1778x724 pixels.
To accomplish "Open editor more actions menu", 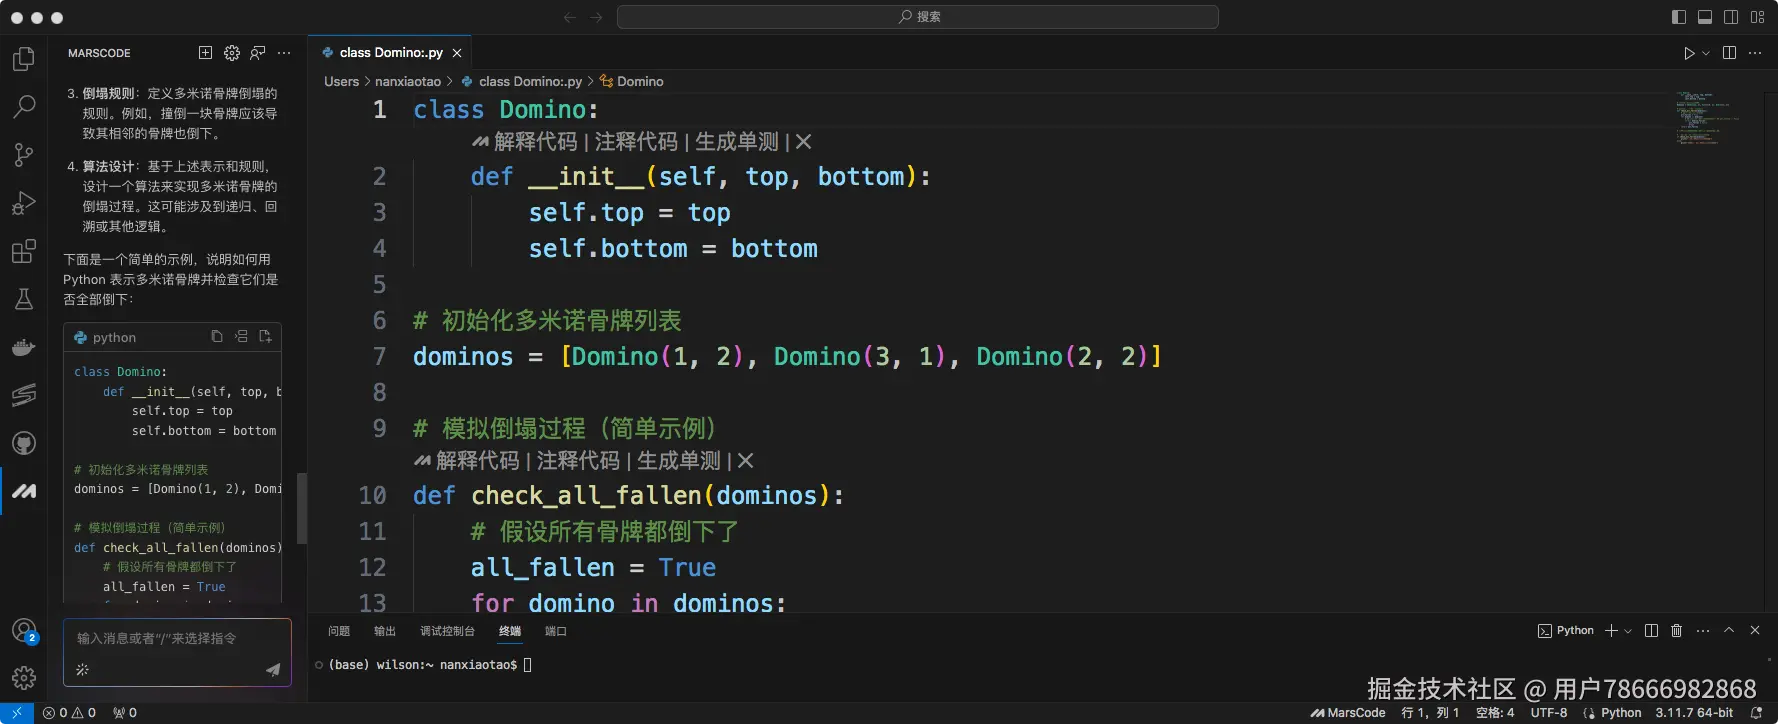I will [x=1755, y=53].
